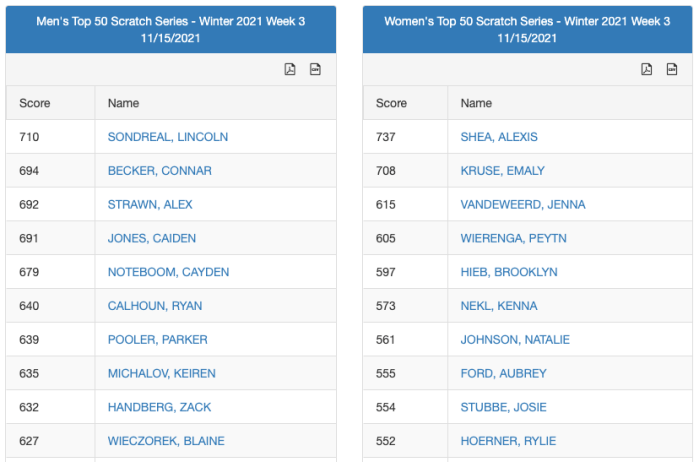The height and width of the screenshot is (462, 699).
Task: Open HOERNER, RYLIE link
Action: point(508,441)
